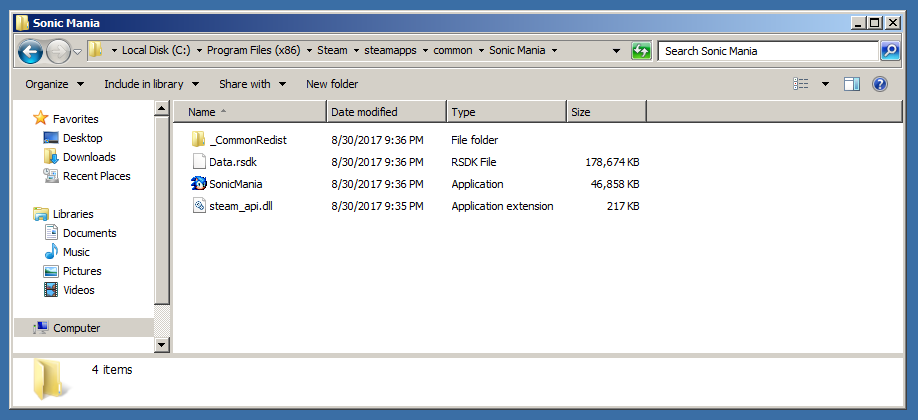The height and width of the screenshot is (420, 918).
Task: Click the RSDK File type cell
Action: [474, 162]
